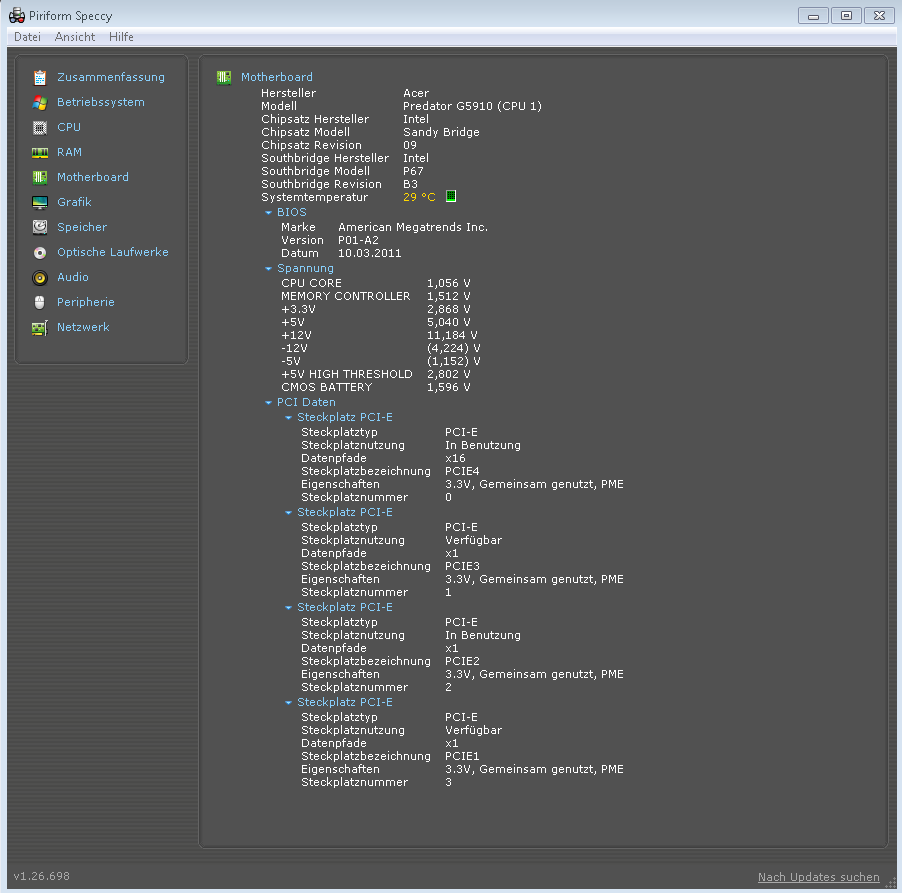The height and width of the screenshot is (893, 902).
Task: Click the American Megatrends Inc. BIOS brand
Action: pyautogui.click(x=413, y=227)
